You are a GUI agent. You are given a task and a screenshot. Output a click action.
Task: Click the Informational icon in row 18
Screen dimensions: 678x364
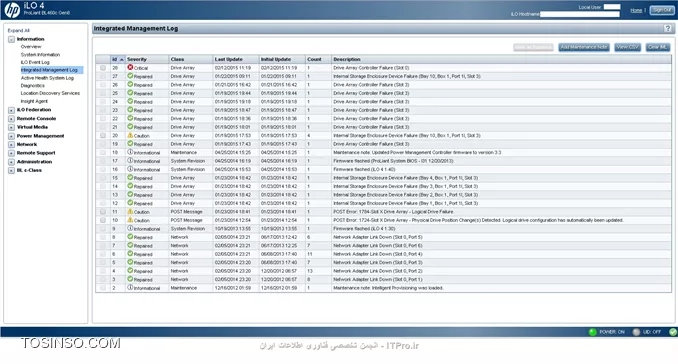click(130, 152)
